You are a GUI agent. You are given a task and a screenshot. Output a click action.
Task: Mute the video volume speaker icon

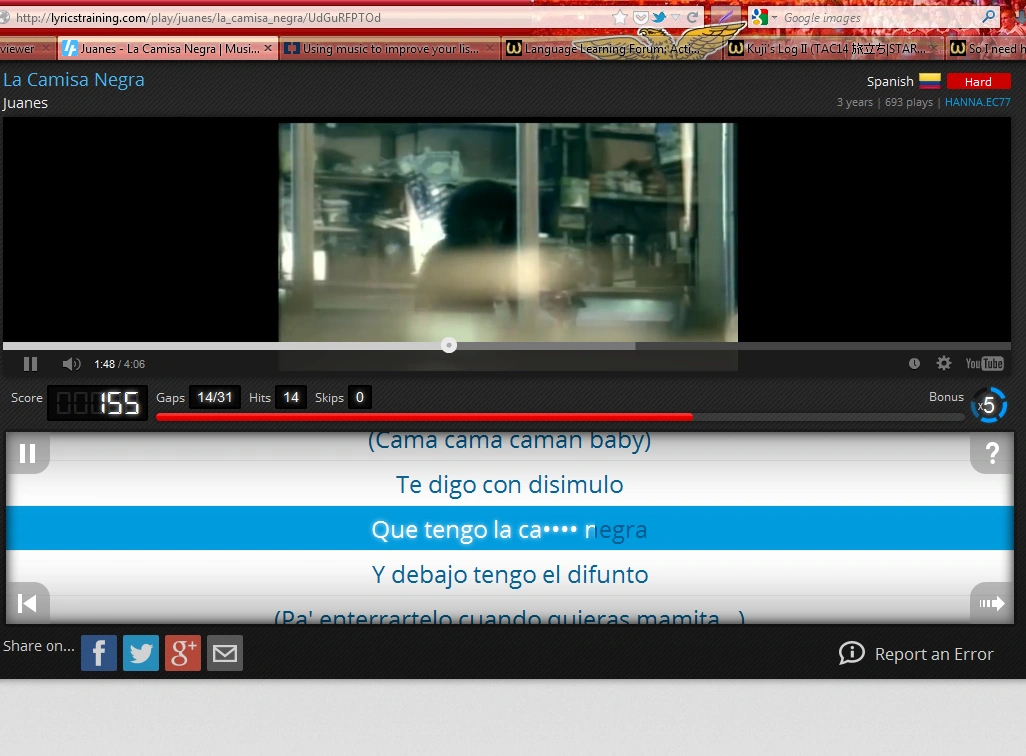click(x=71, y=364)
